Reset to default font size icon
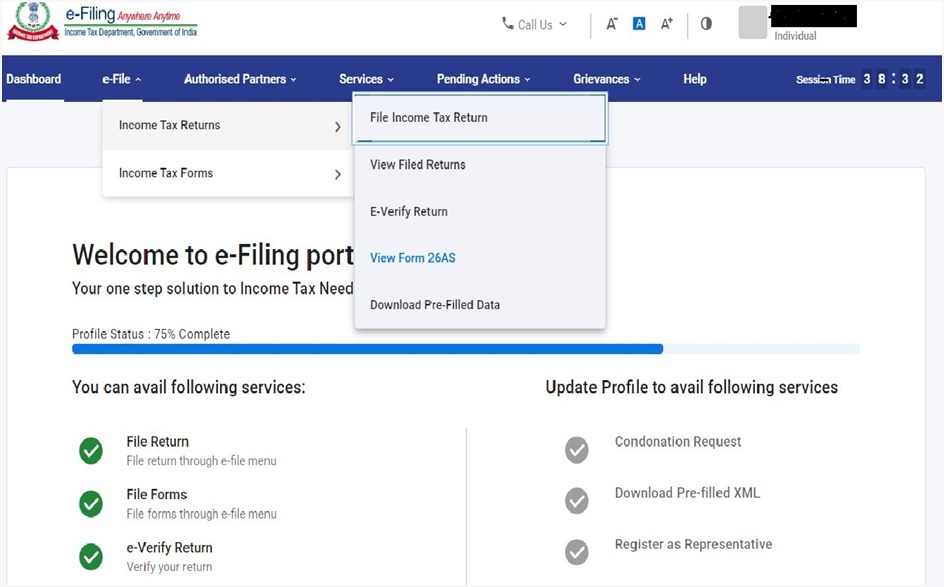The height and width of the screenshot is (587, 944). (639, 24)
